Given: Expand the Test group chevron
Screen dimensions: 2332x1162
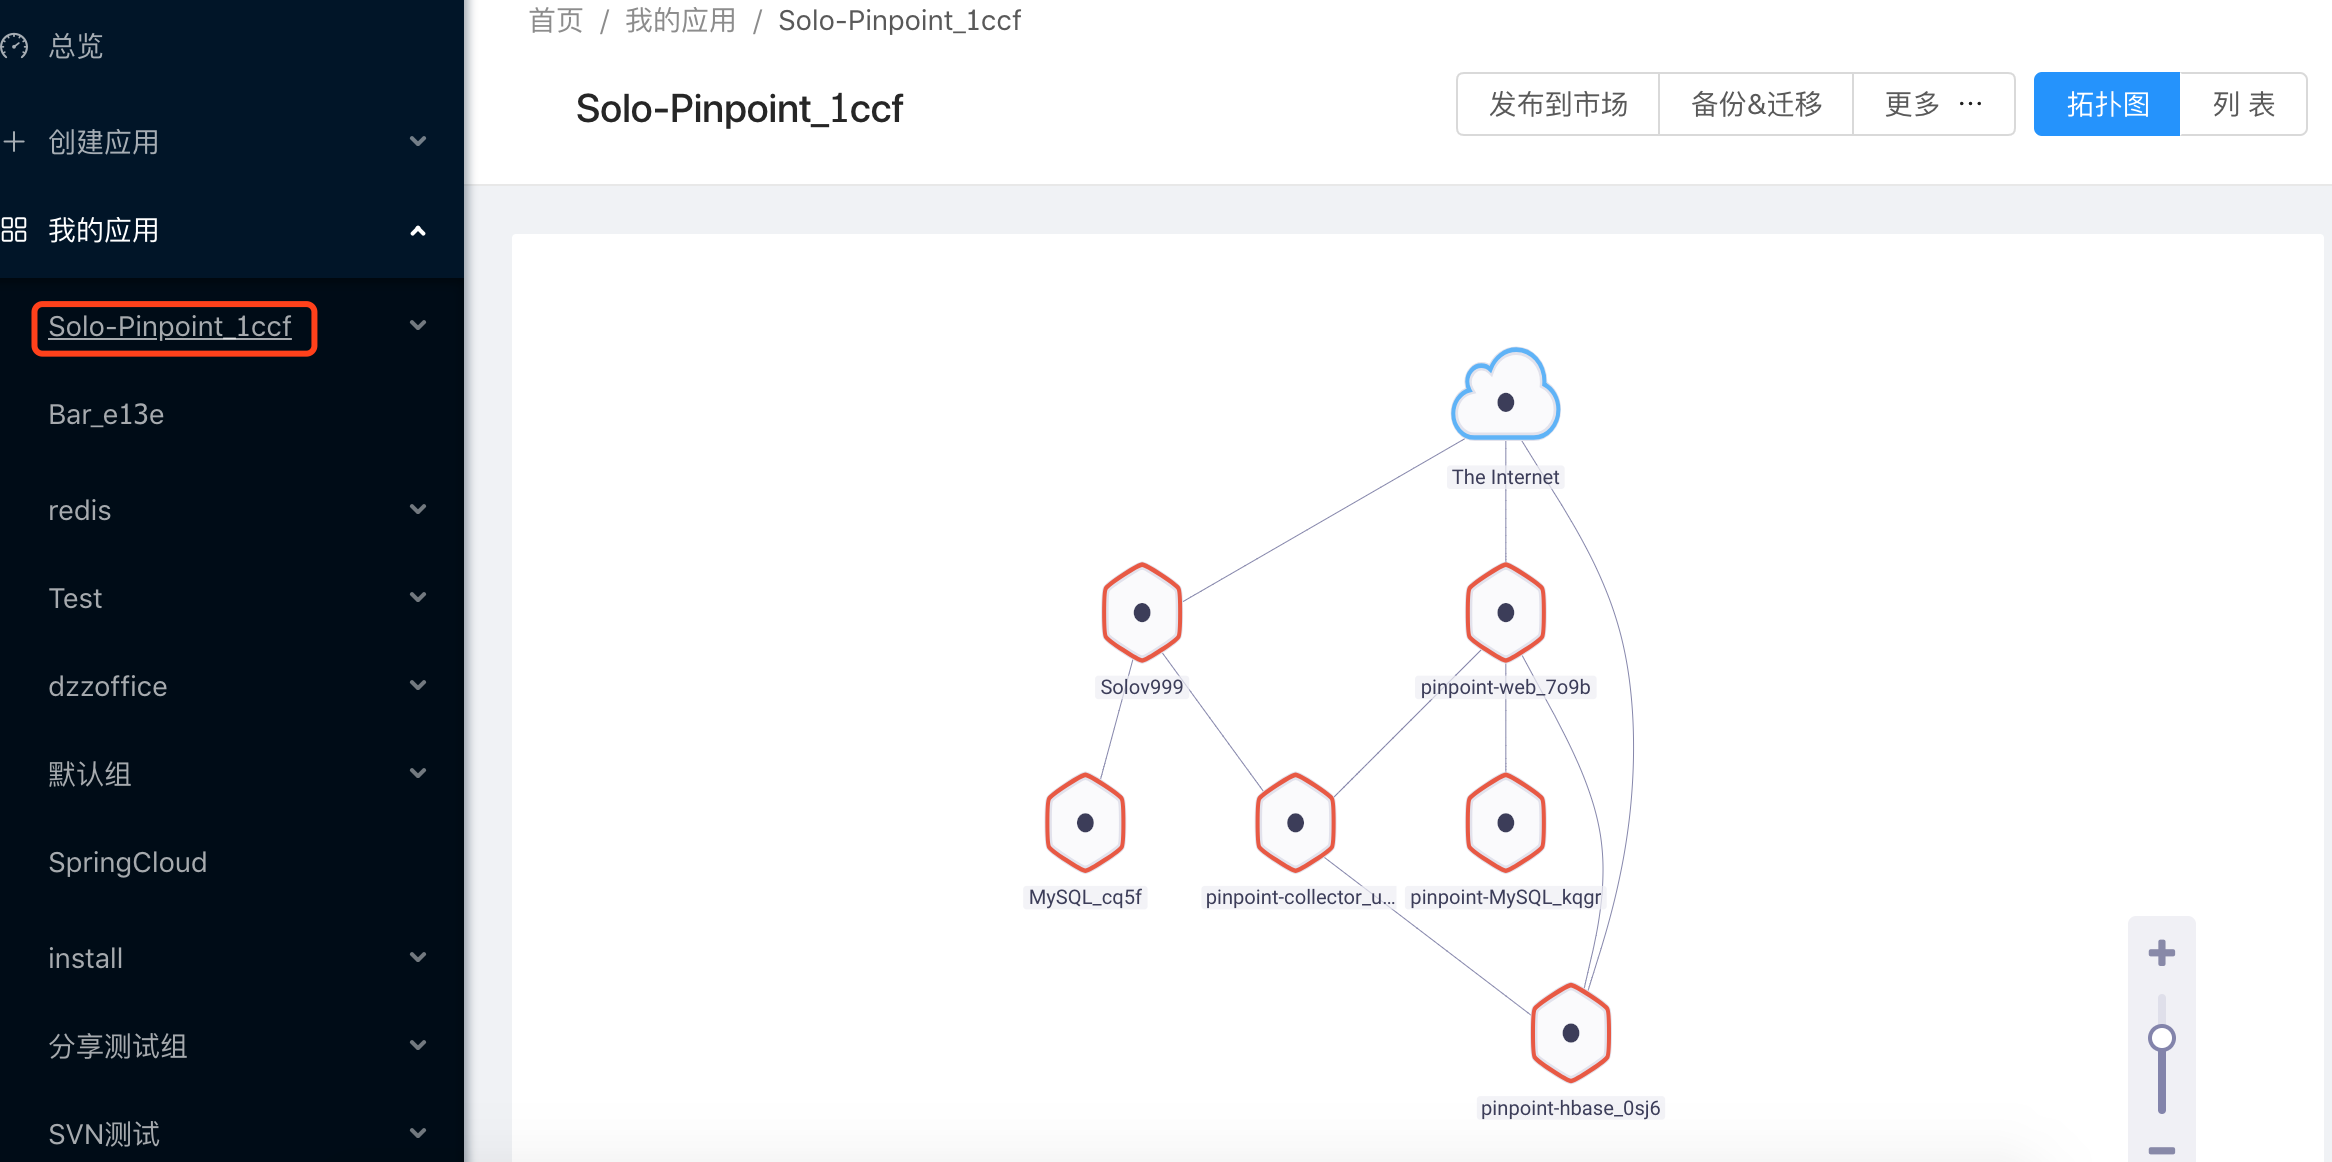Looking at the screenshot, I should (418, 598).
